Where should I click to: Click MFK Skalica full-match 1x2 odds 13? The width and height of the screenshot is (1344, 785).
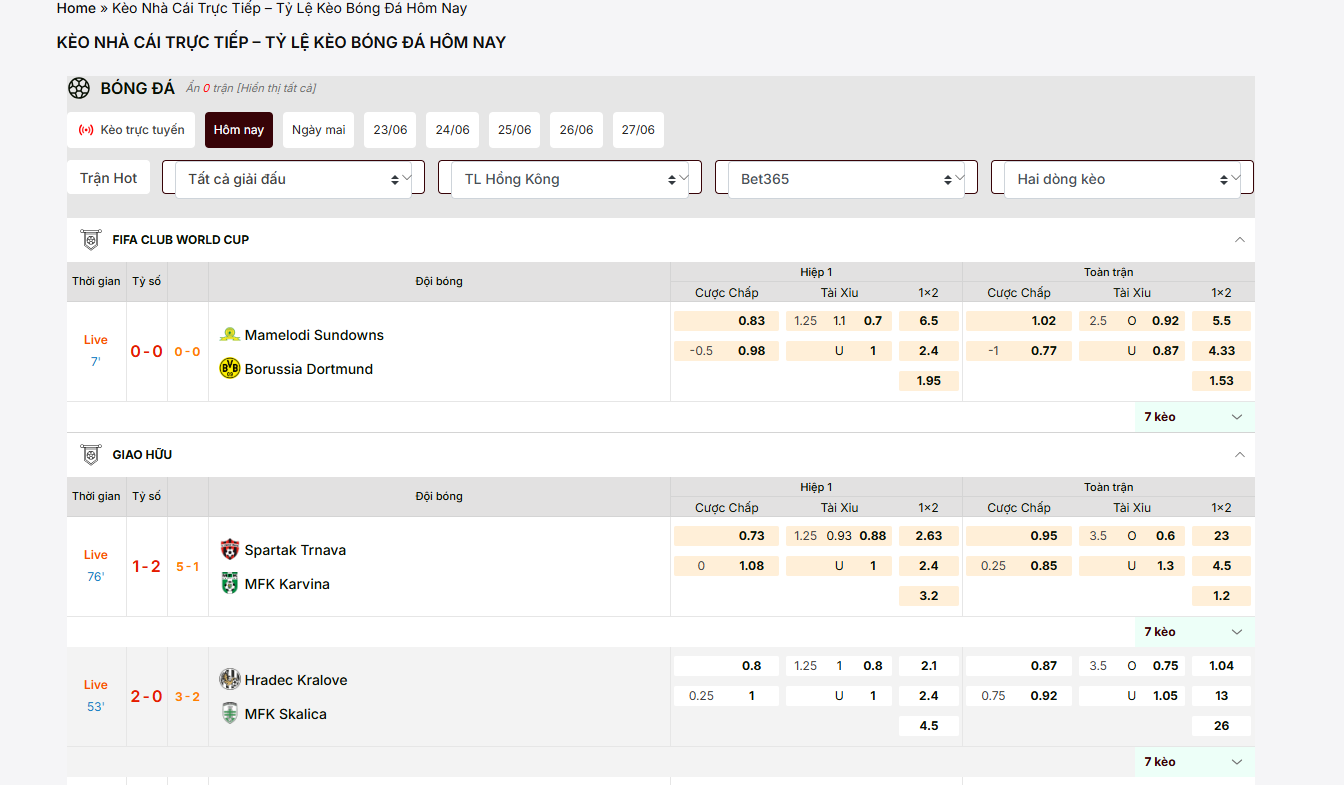point(1221,696)
